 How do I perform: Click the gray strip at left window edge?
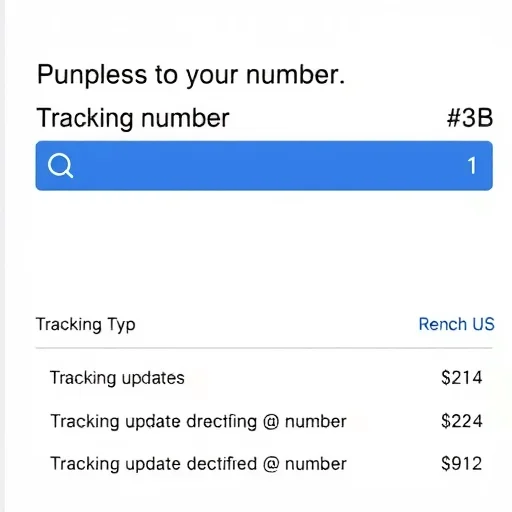click(x=2, y=256)
